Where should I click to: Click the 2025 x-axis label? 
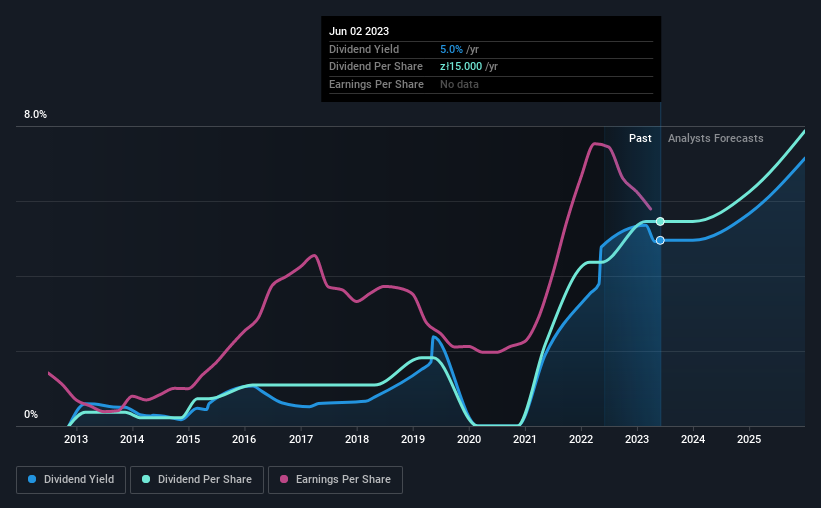[749, 439]
